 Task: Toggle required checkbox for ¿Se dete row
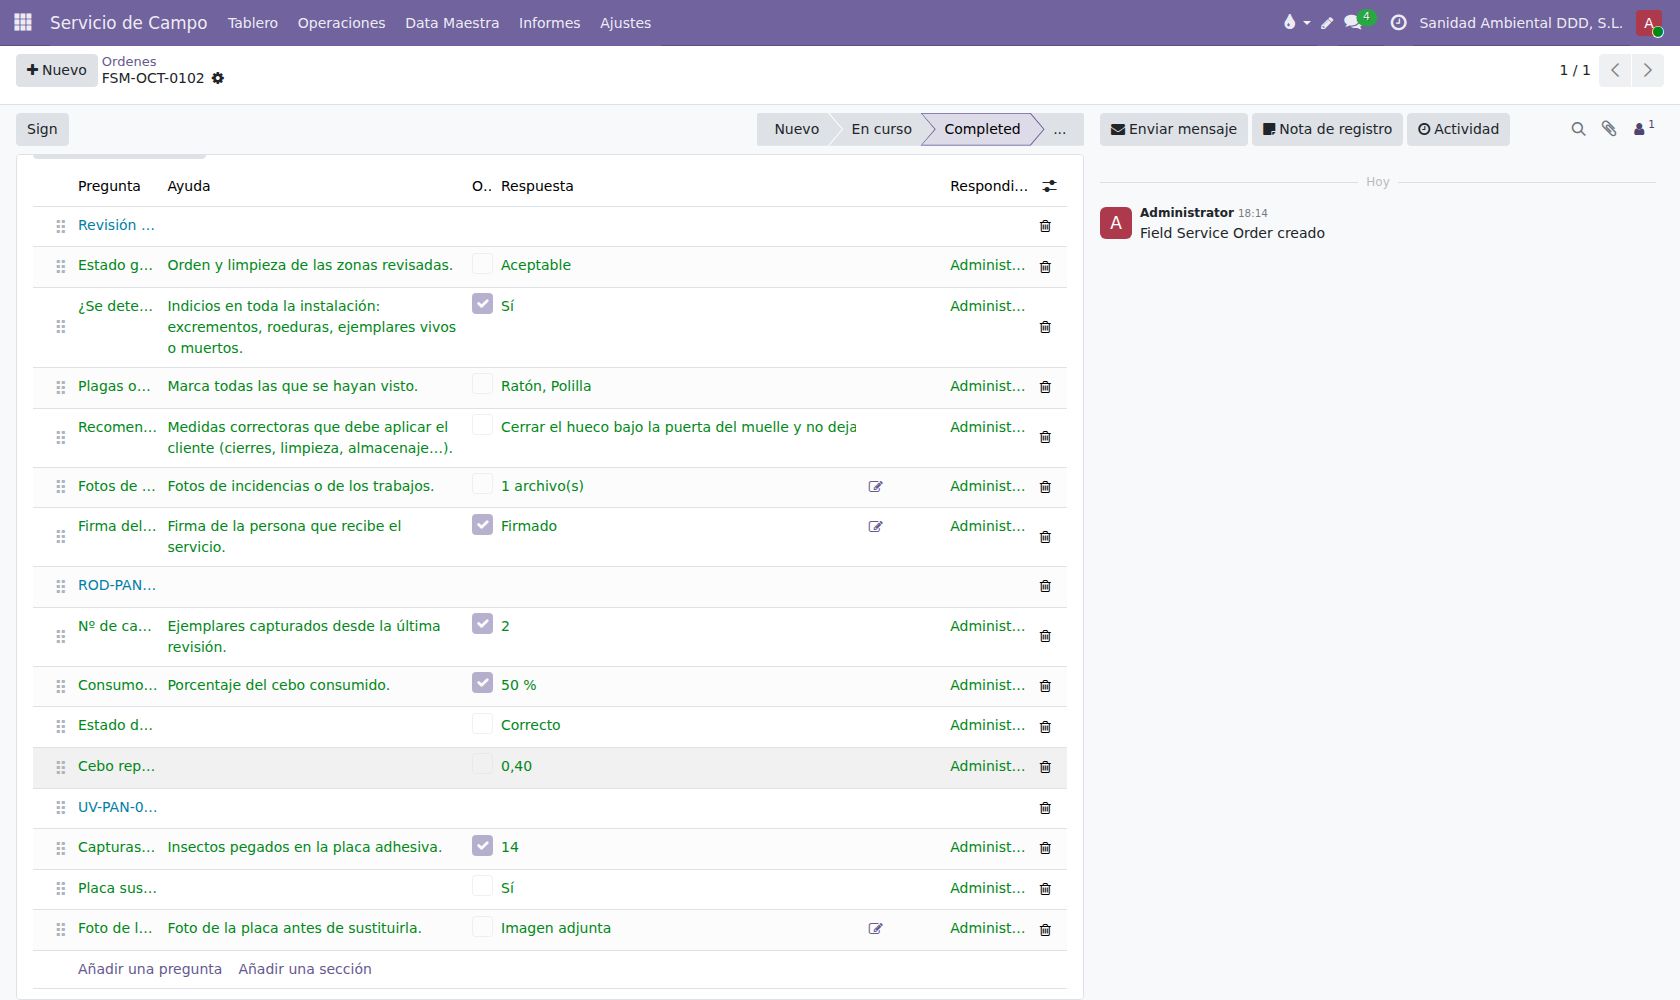point(482,304)
